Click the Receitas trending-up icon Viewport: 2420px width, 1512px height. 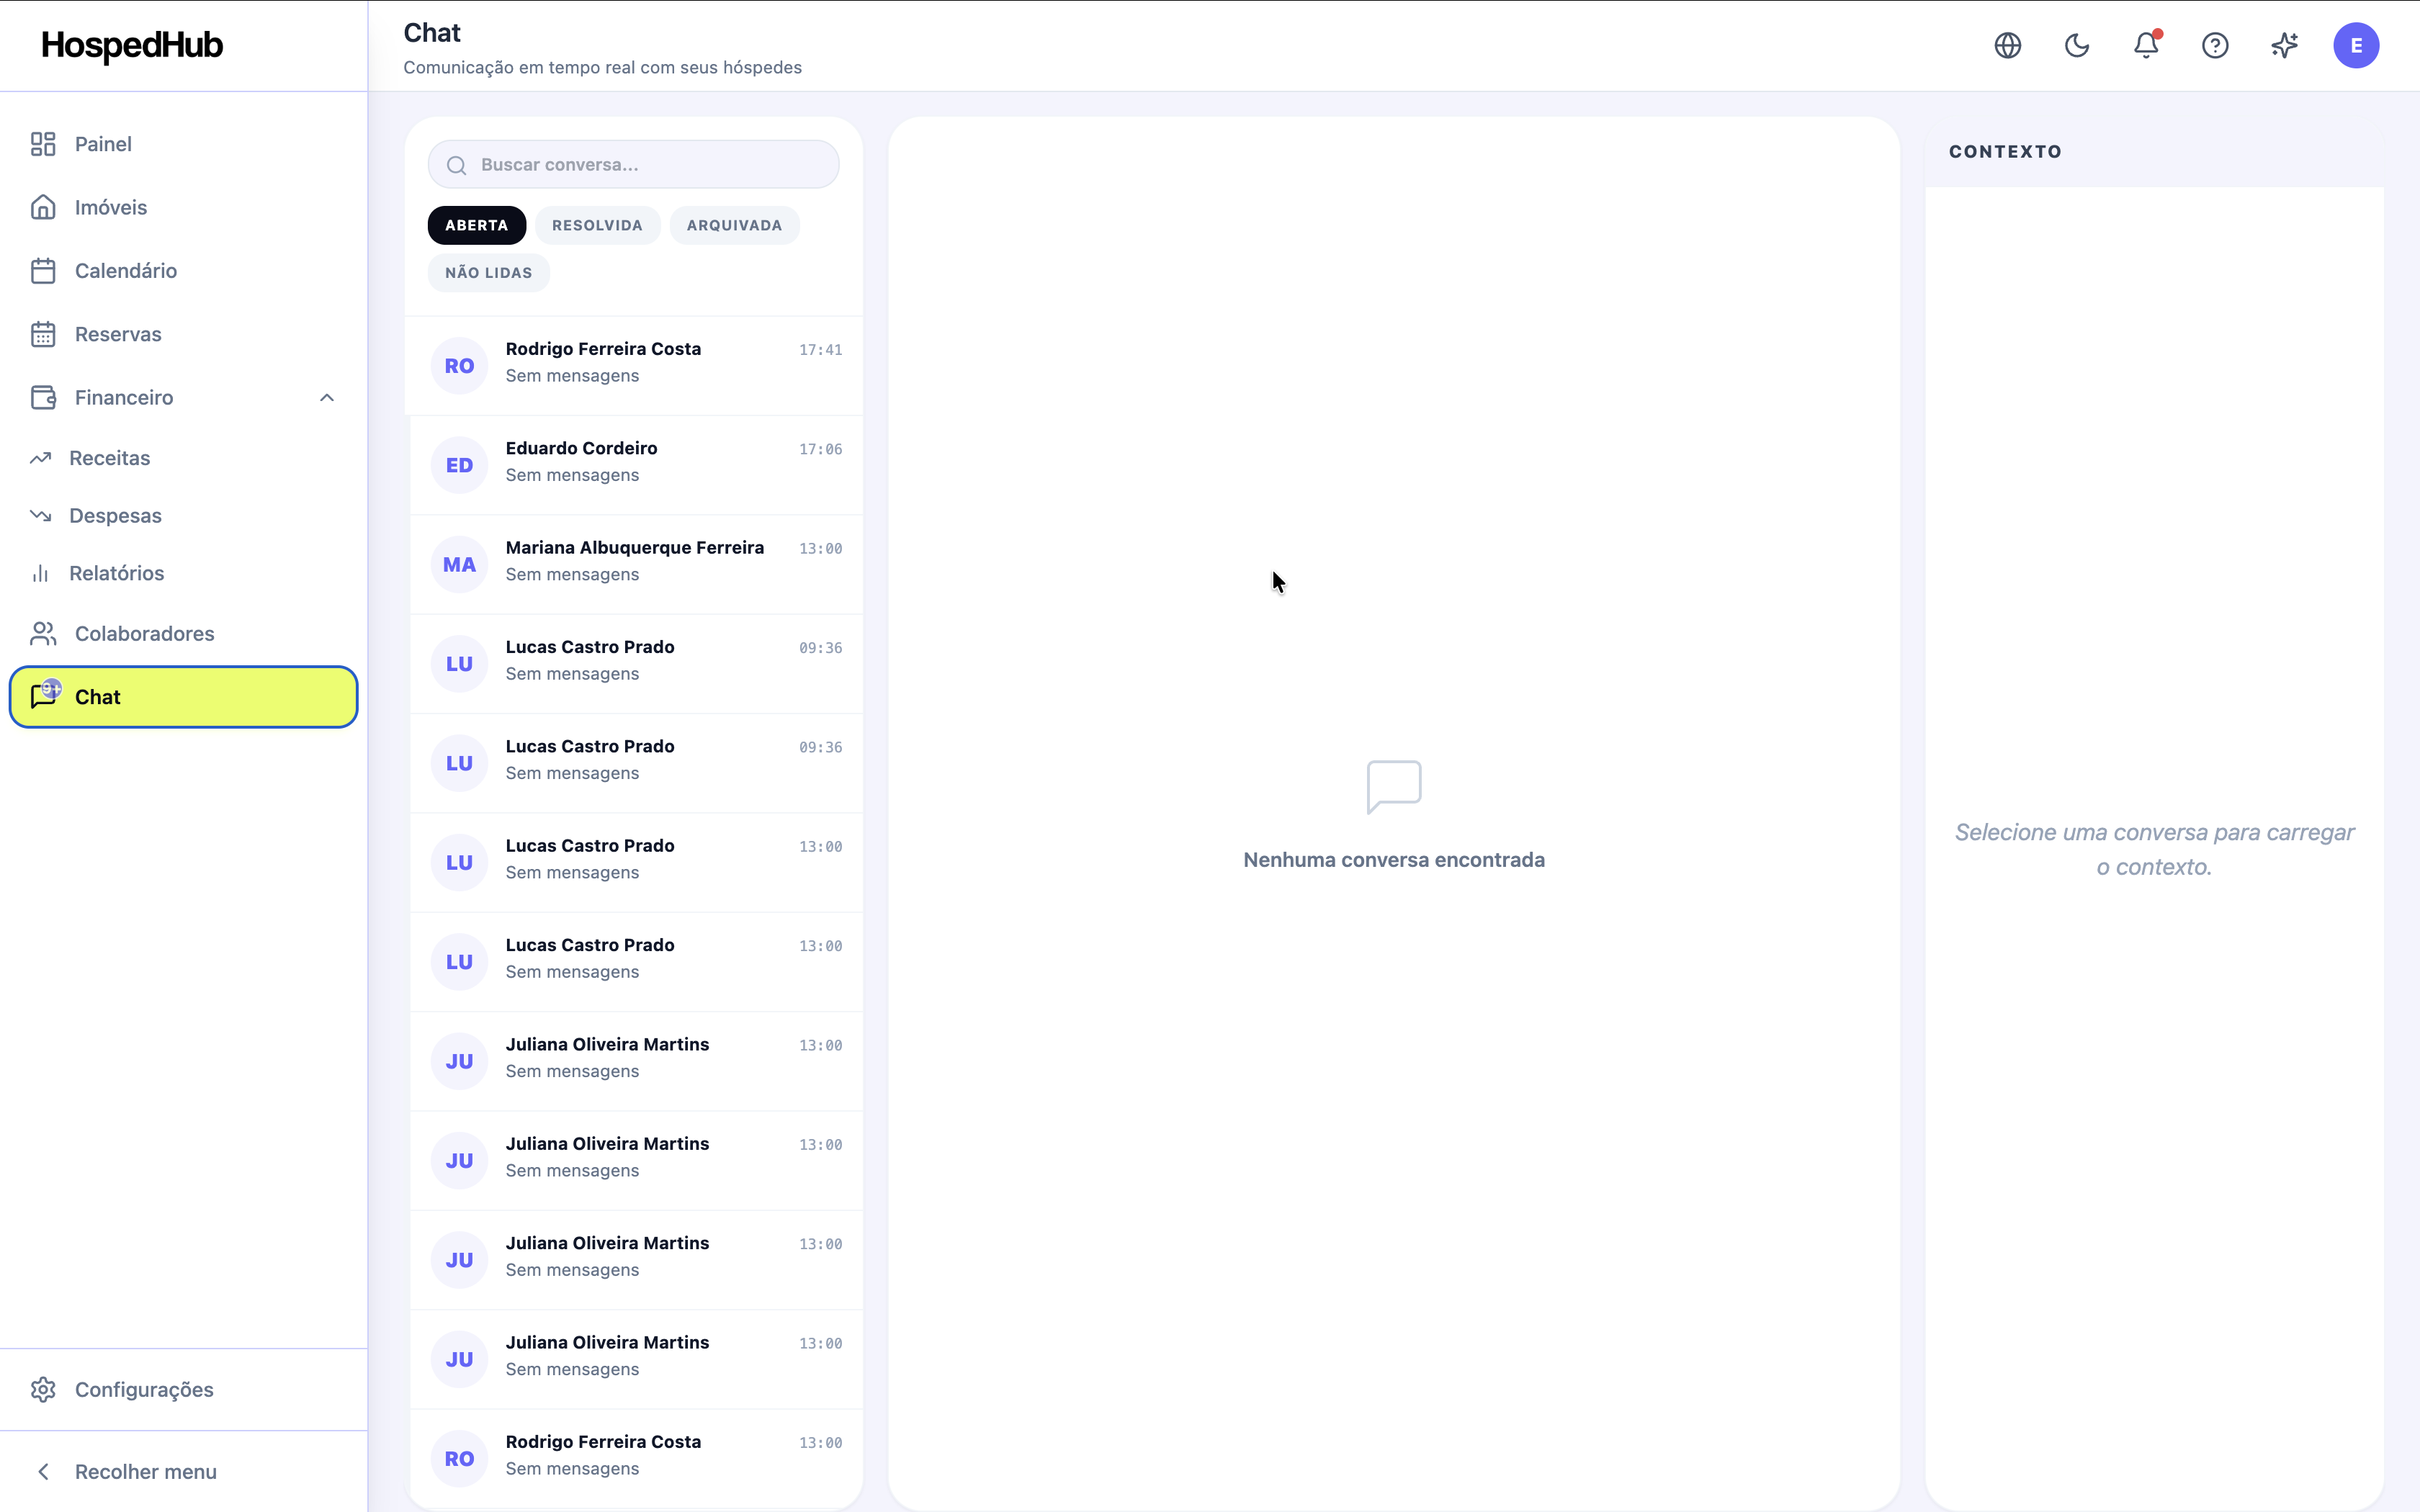point(40,458)
